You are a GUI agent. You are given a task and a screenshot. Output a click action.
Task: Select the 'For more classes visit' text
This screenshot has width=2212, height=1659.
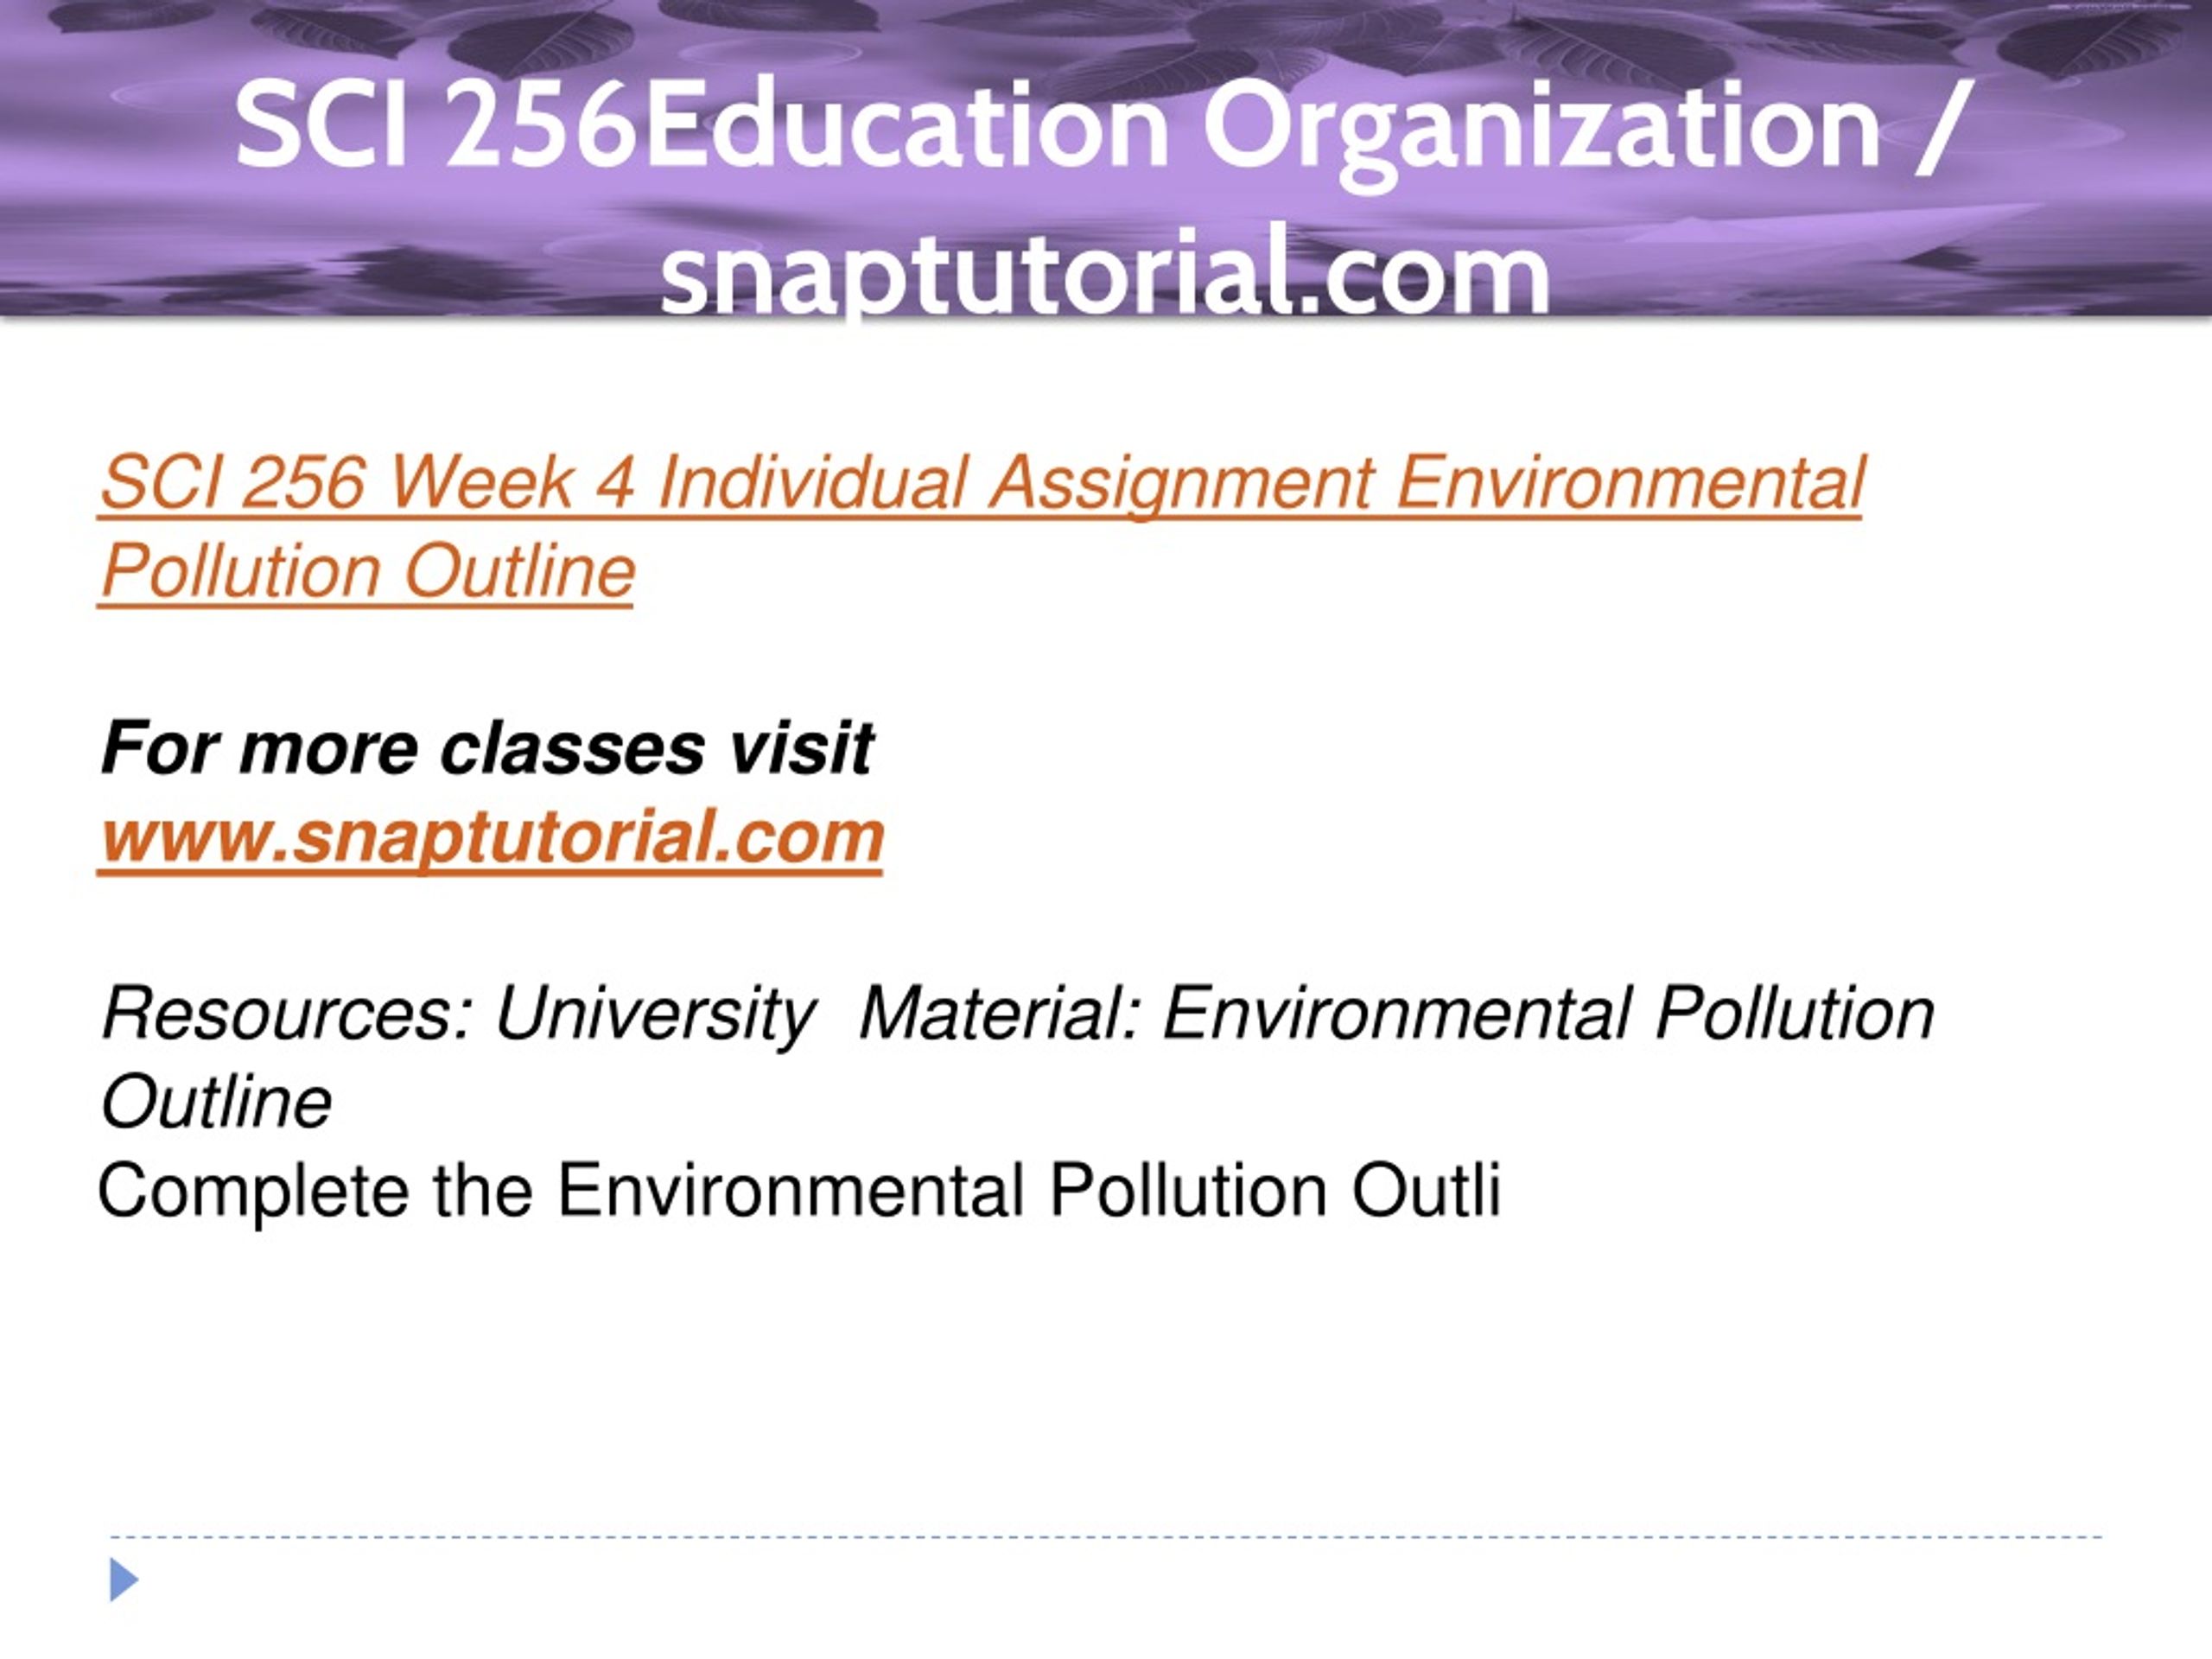coord(487,747)
